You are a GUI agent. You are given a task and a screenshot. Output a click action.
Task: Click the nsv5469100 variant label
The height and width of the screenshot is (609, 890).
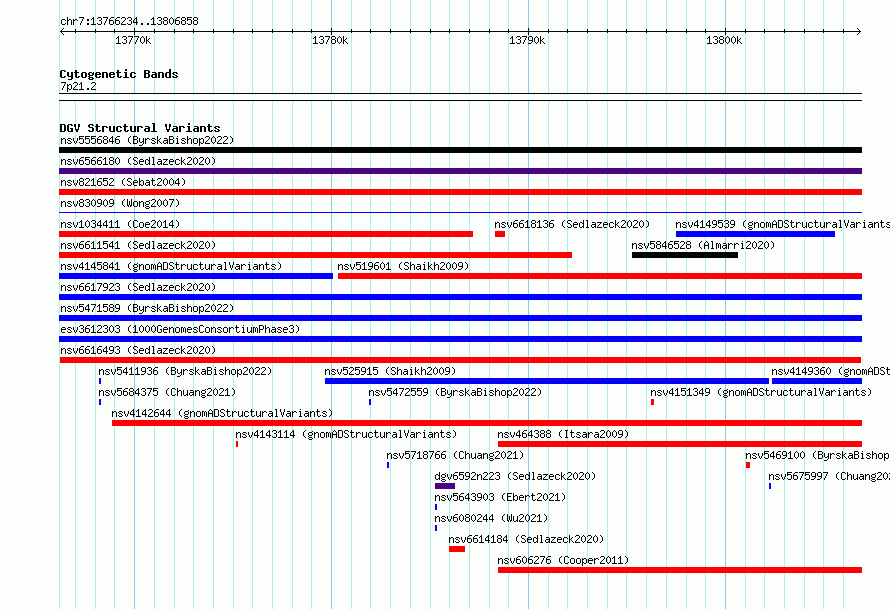817,455
